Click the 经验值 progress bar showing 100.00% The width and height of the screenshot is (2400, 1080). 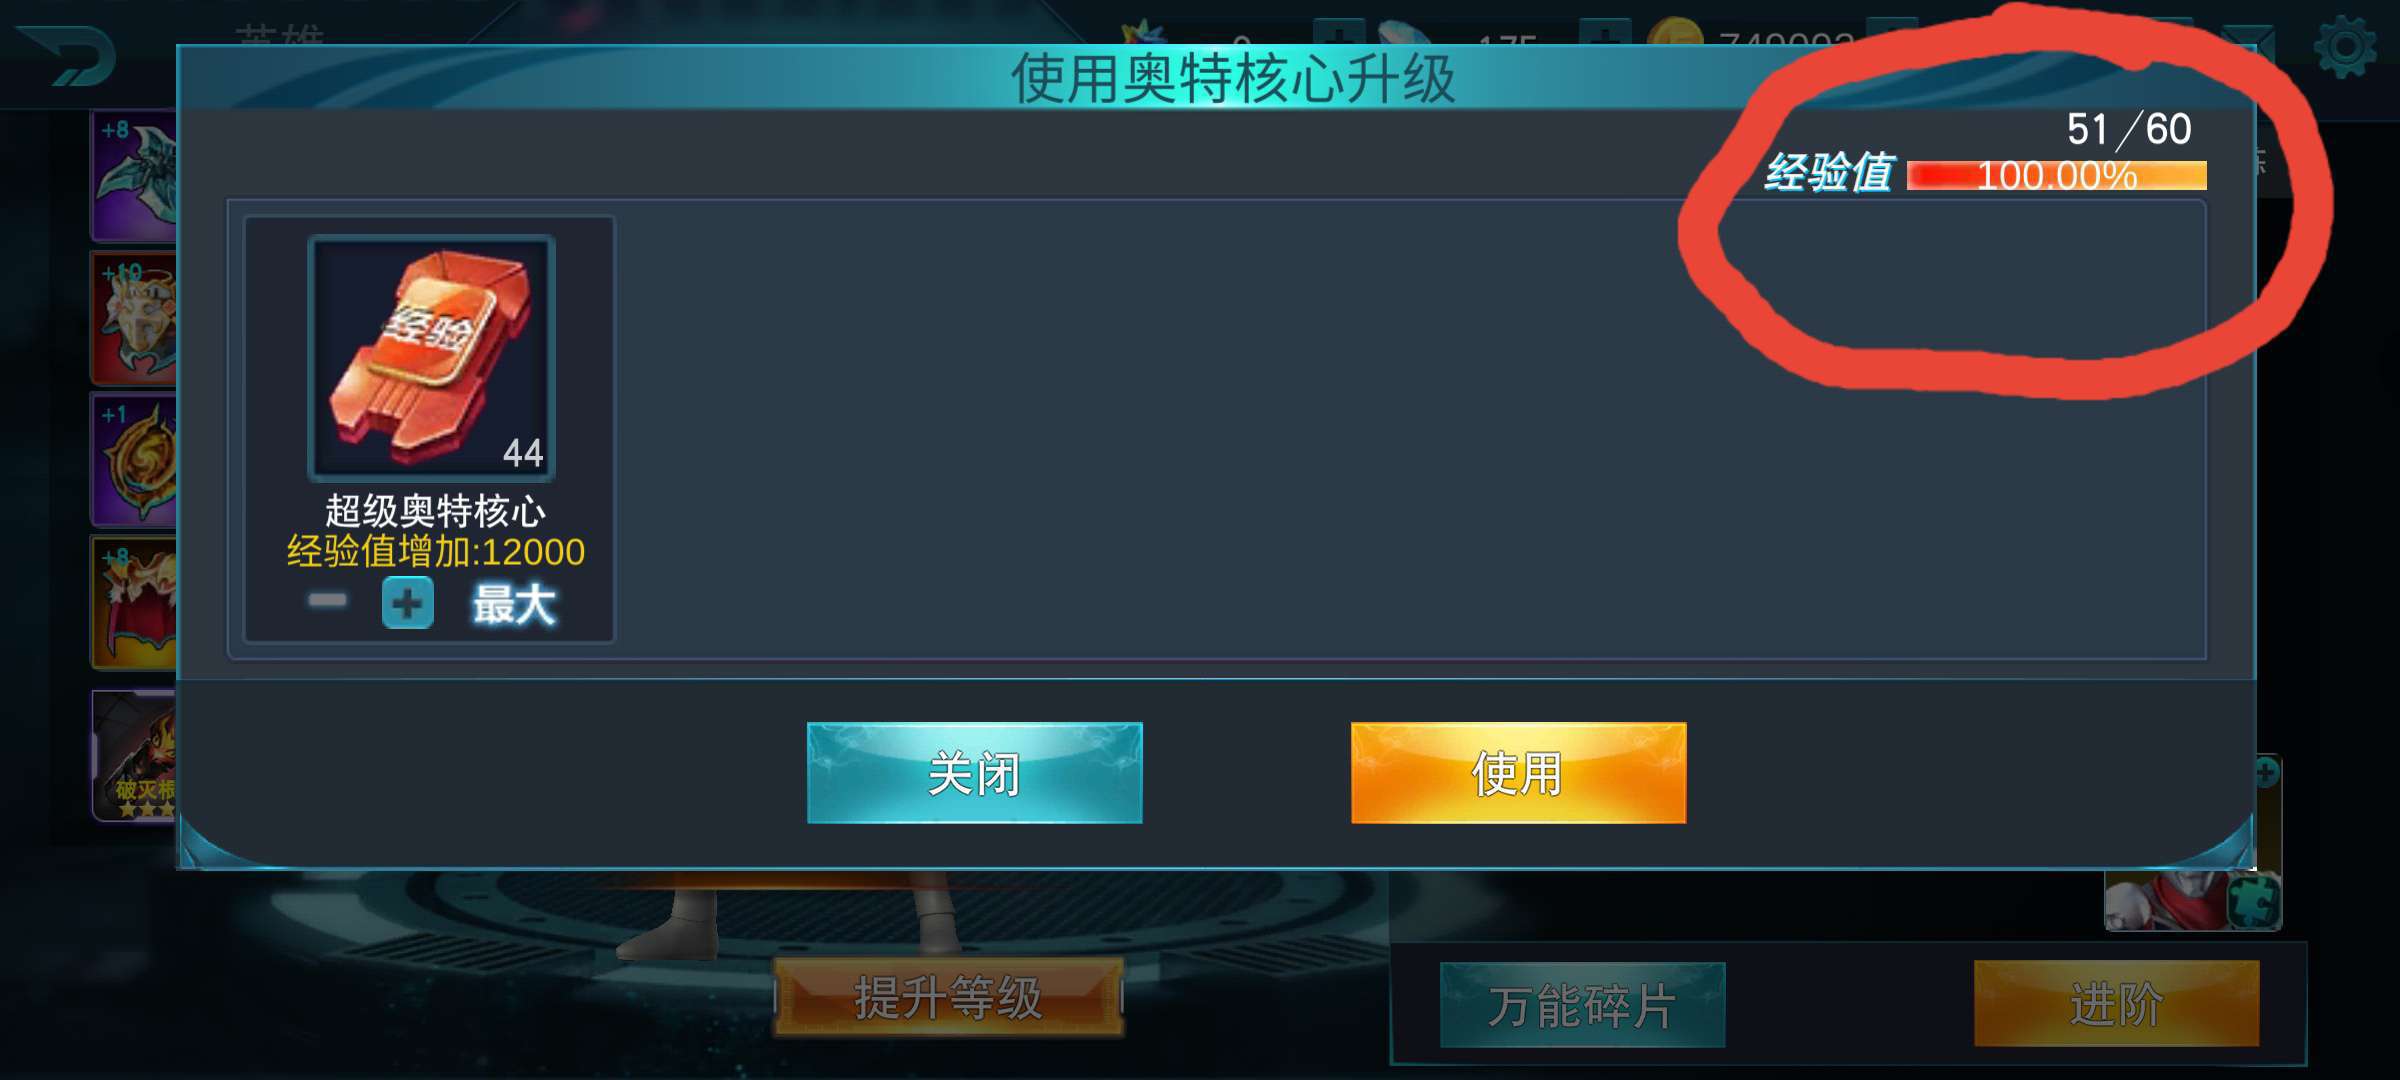pyautogui.click(x=2056, y=176)
